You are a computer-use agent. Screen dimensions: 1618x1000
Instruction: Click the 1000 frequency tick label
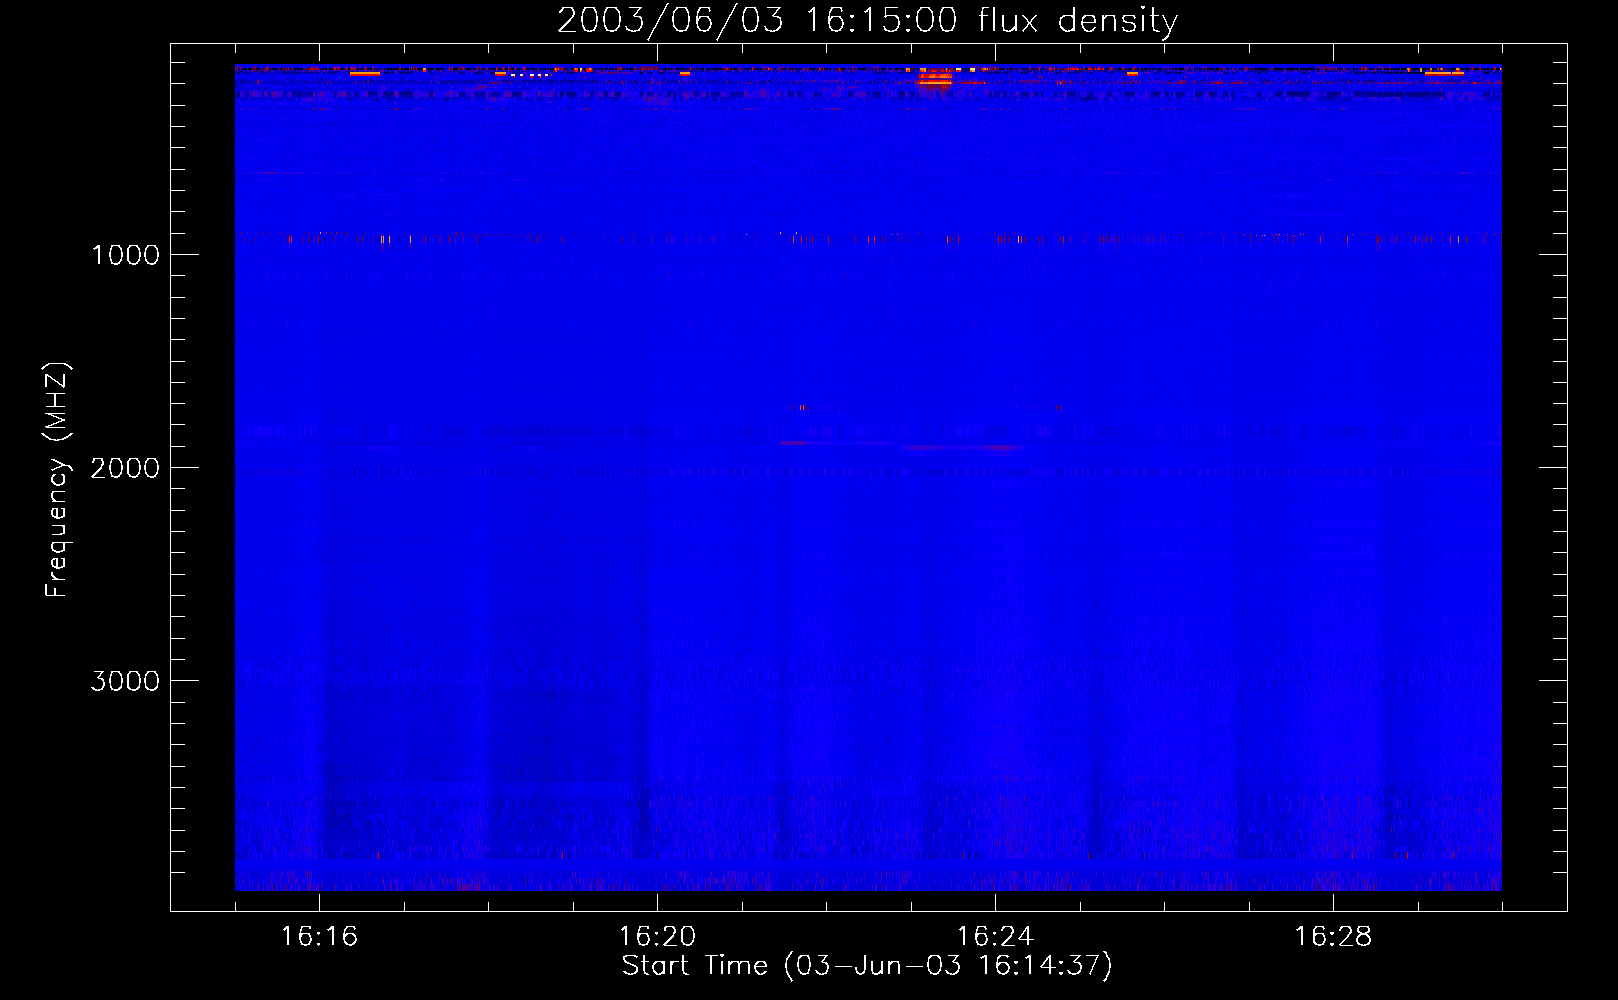125,255
